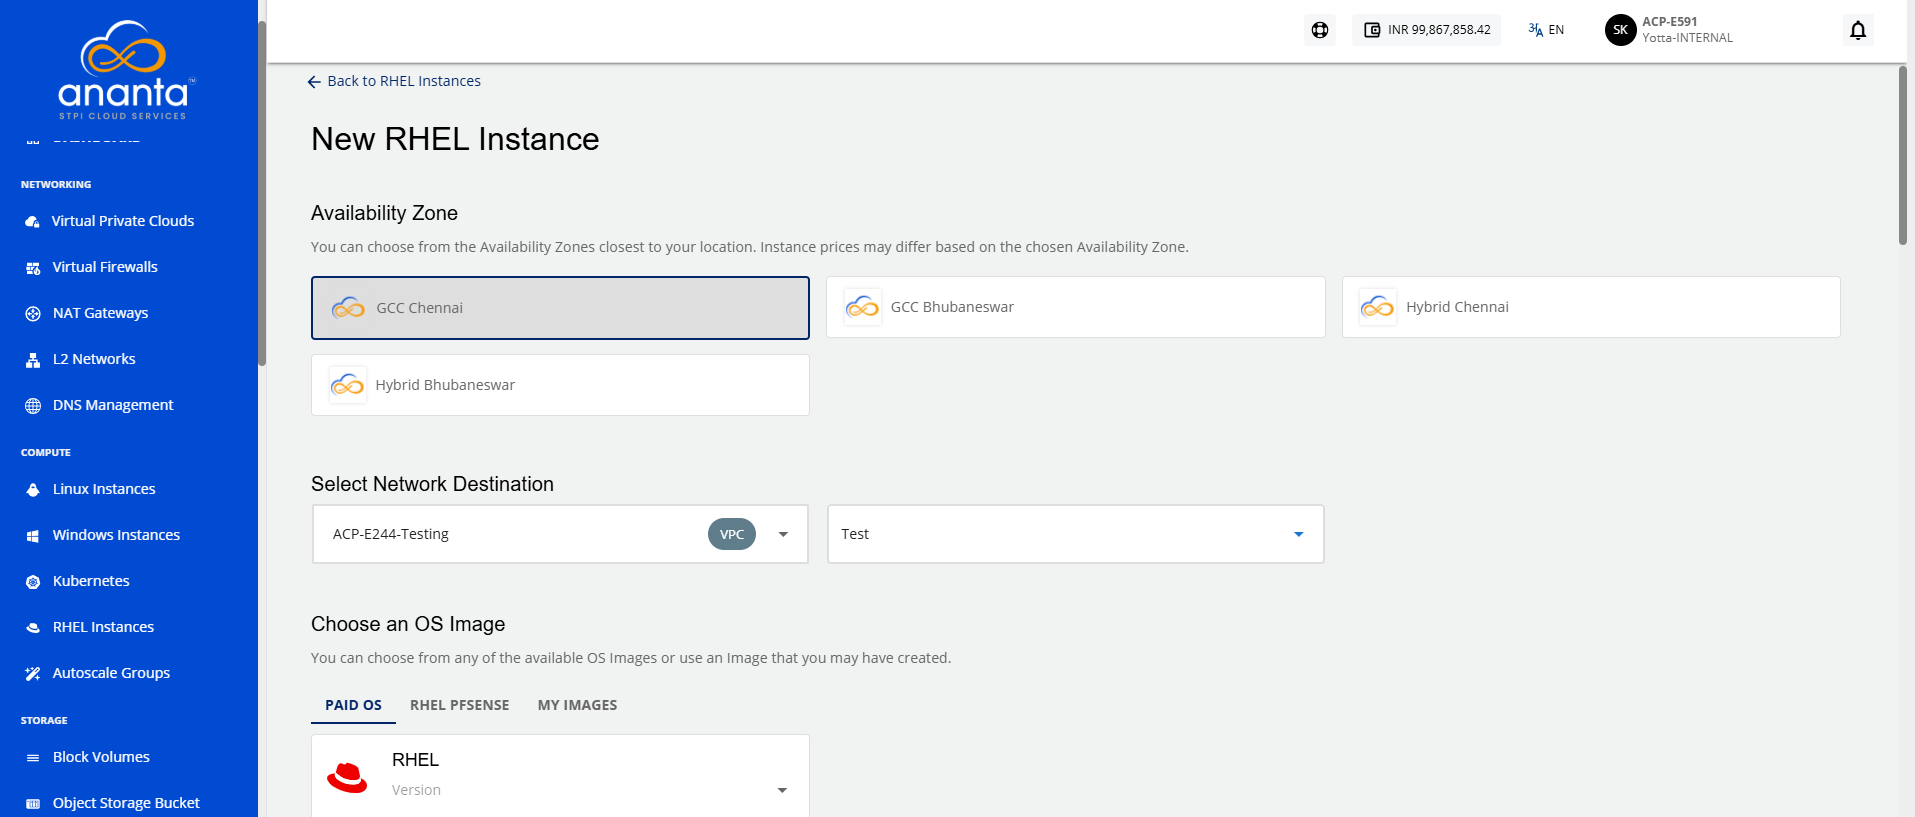Open the notifications bell
The width and height of the screenshot is (1915, 817).
[x=1858, y=30]
